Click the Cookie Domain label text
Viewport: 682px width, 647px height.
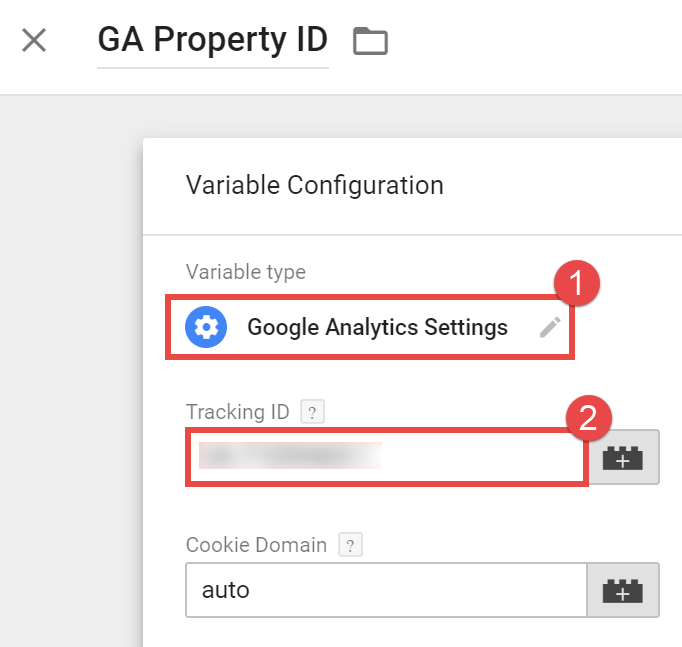tap(256, 545)
